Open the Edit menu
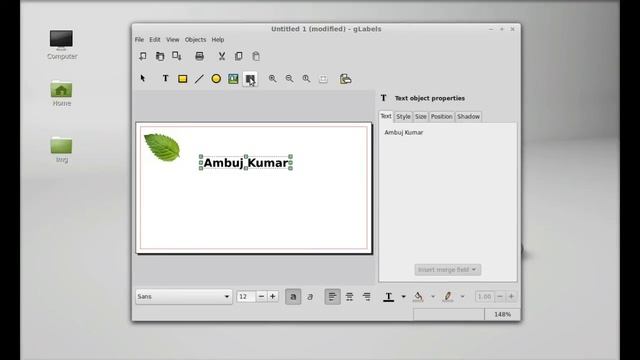 [155, 40]
